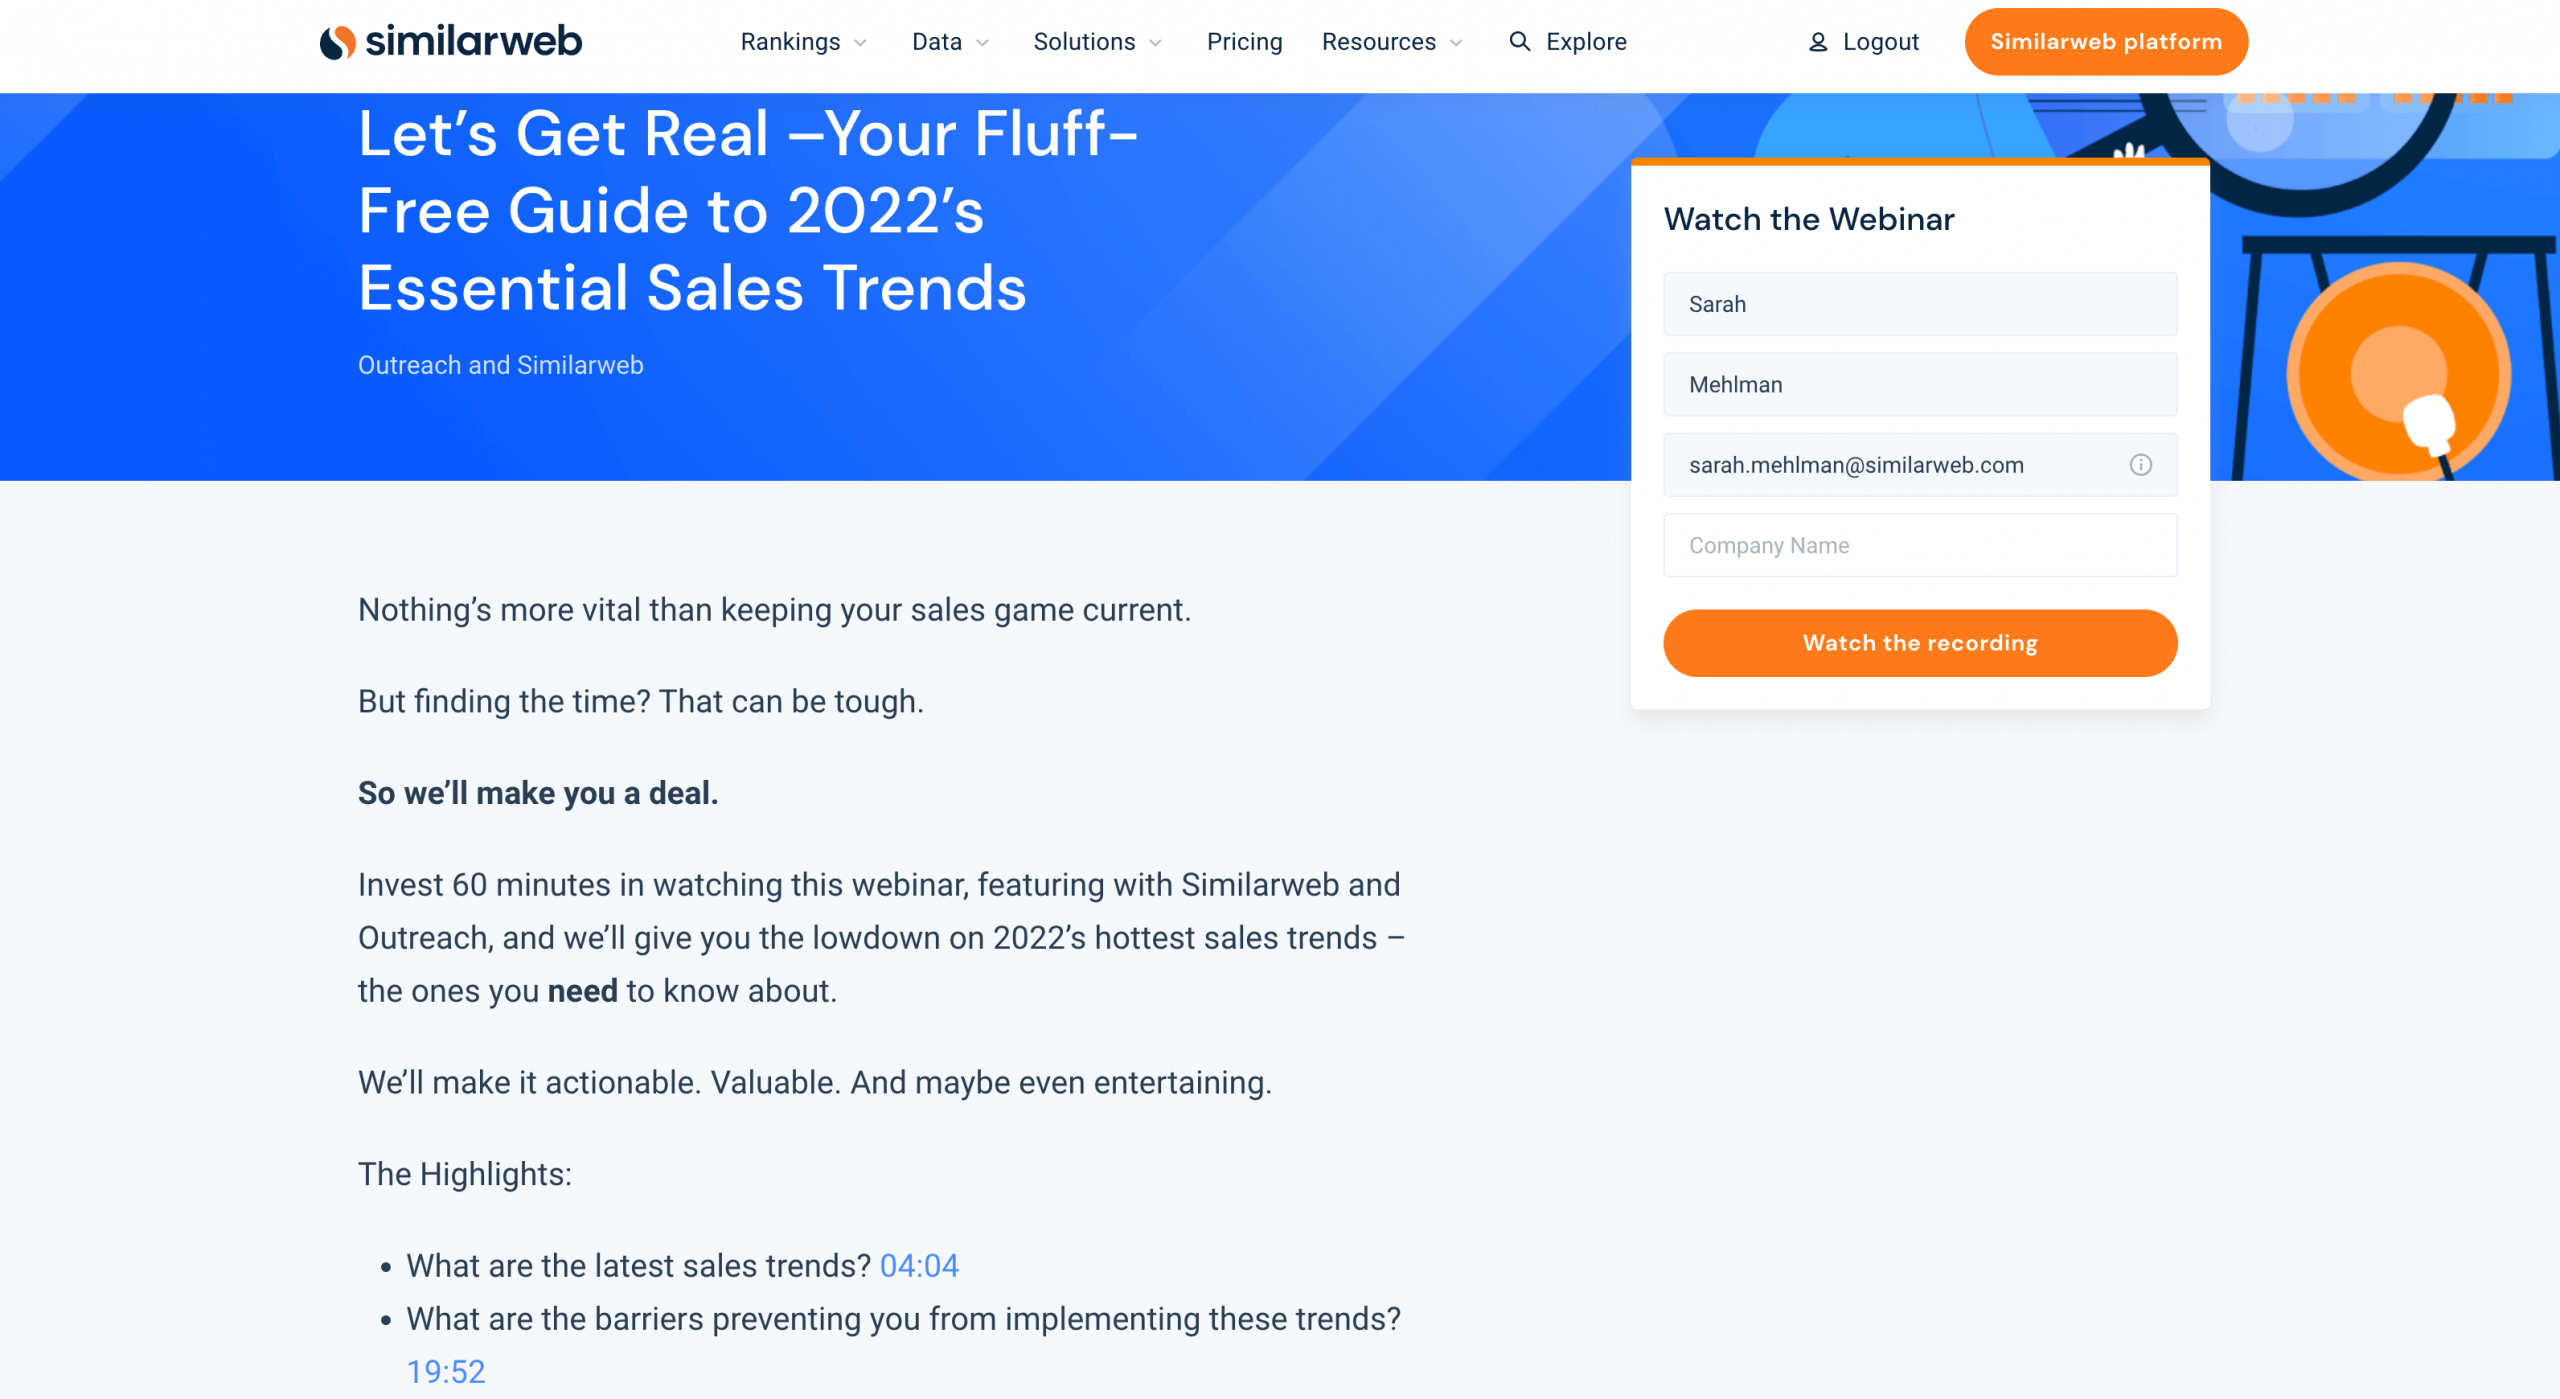Screen dimensions: 2560x1399
Task: Click the user account icon
Action: pyautogui.click(x=1817, y=40)
